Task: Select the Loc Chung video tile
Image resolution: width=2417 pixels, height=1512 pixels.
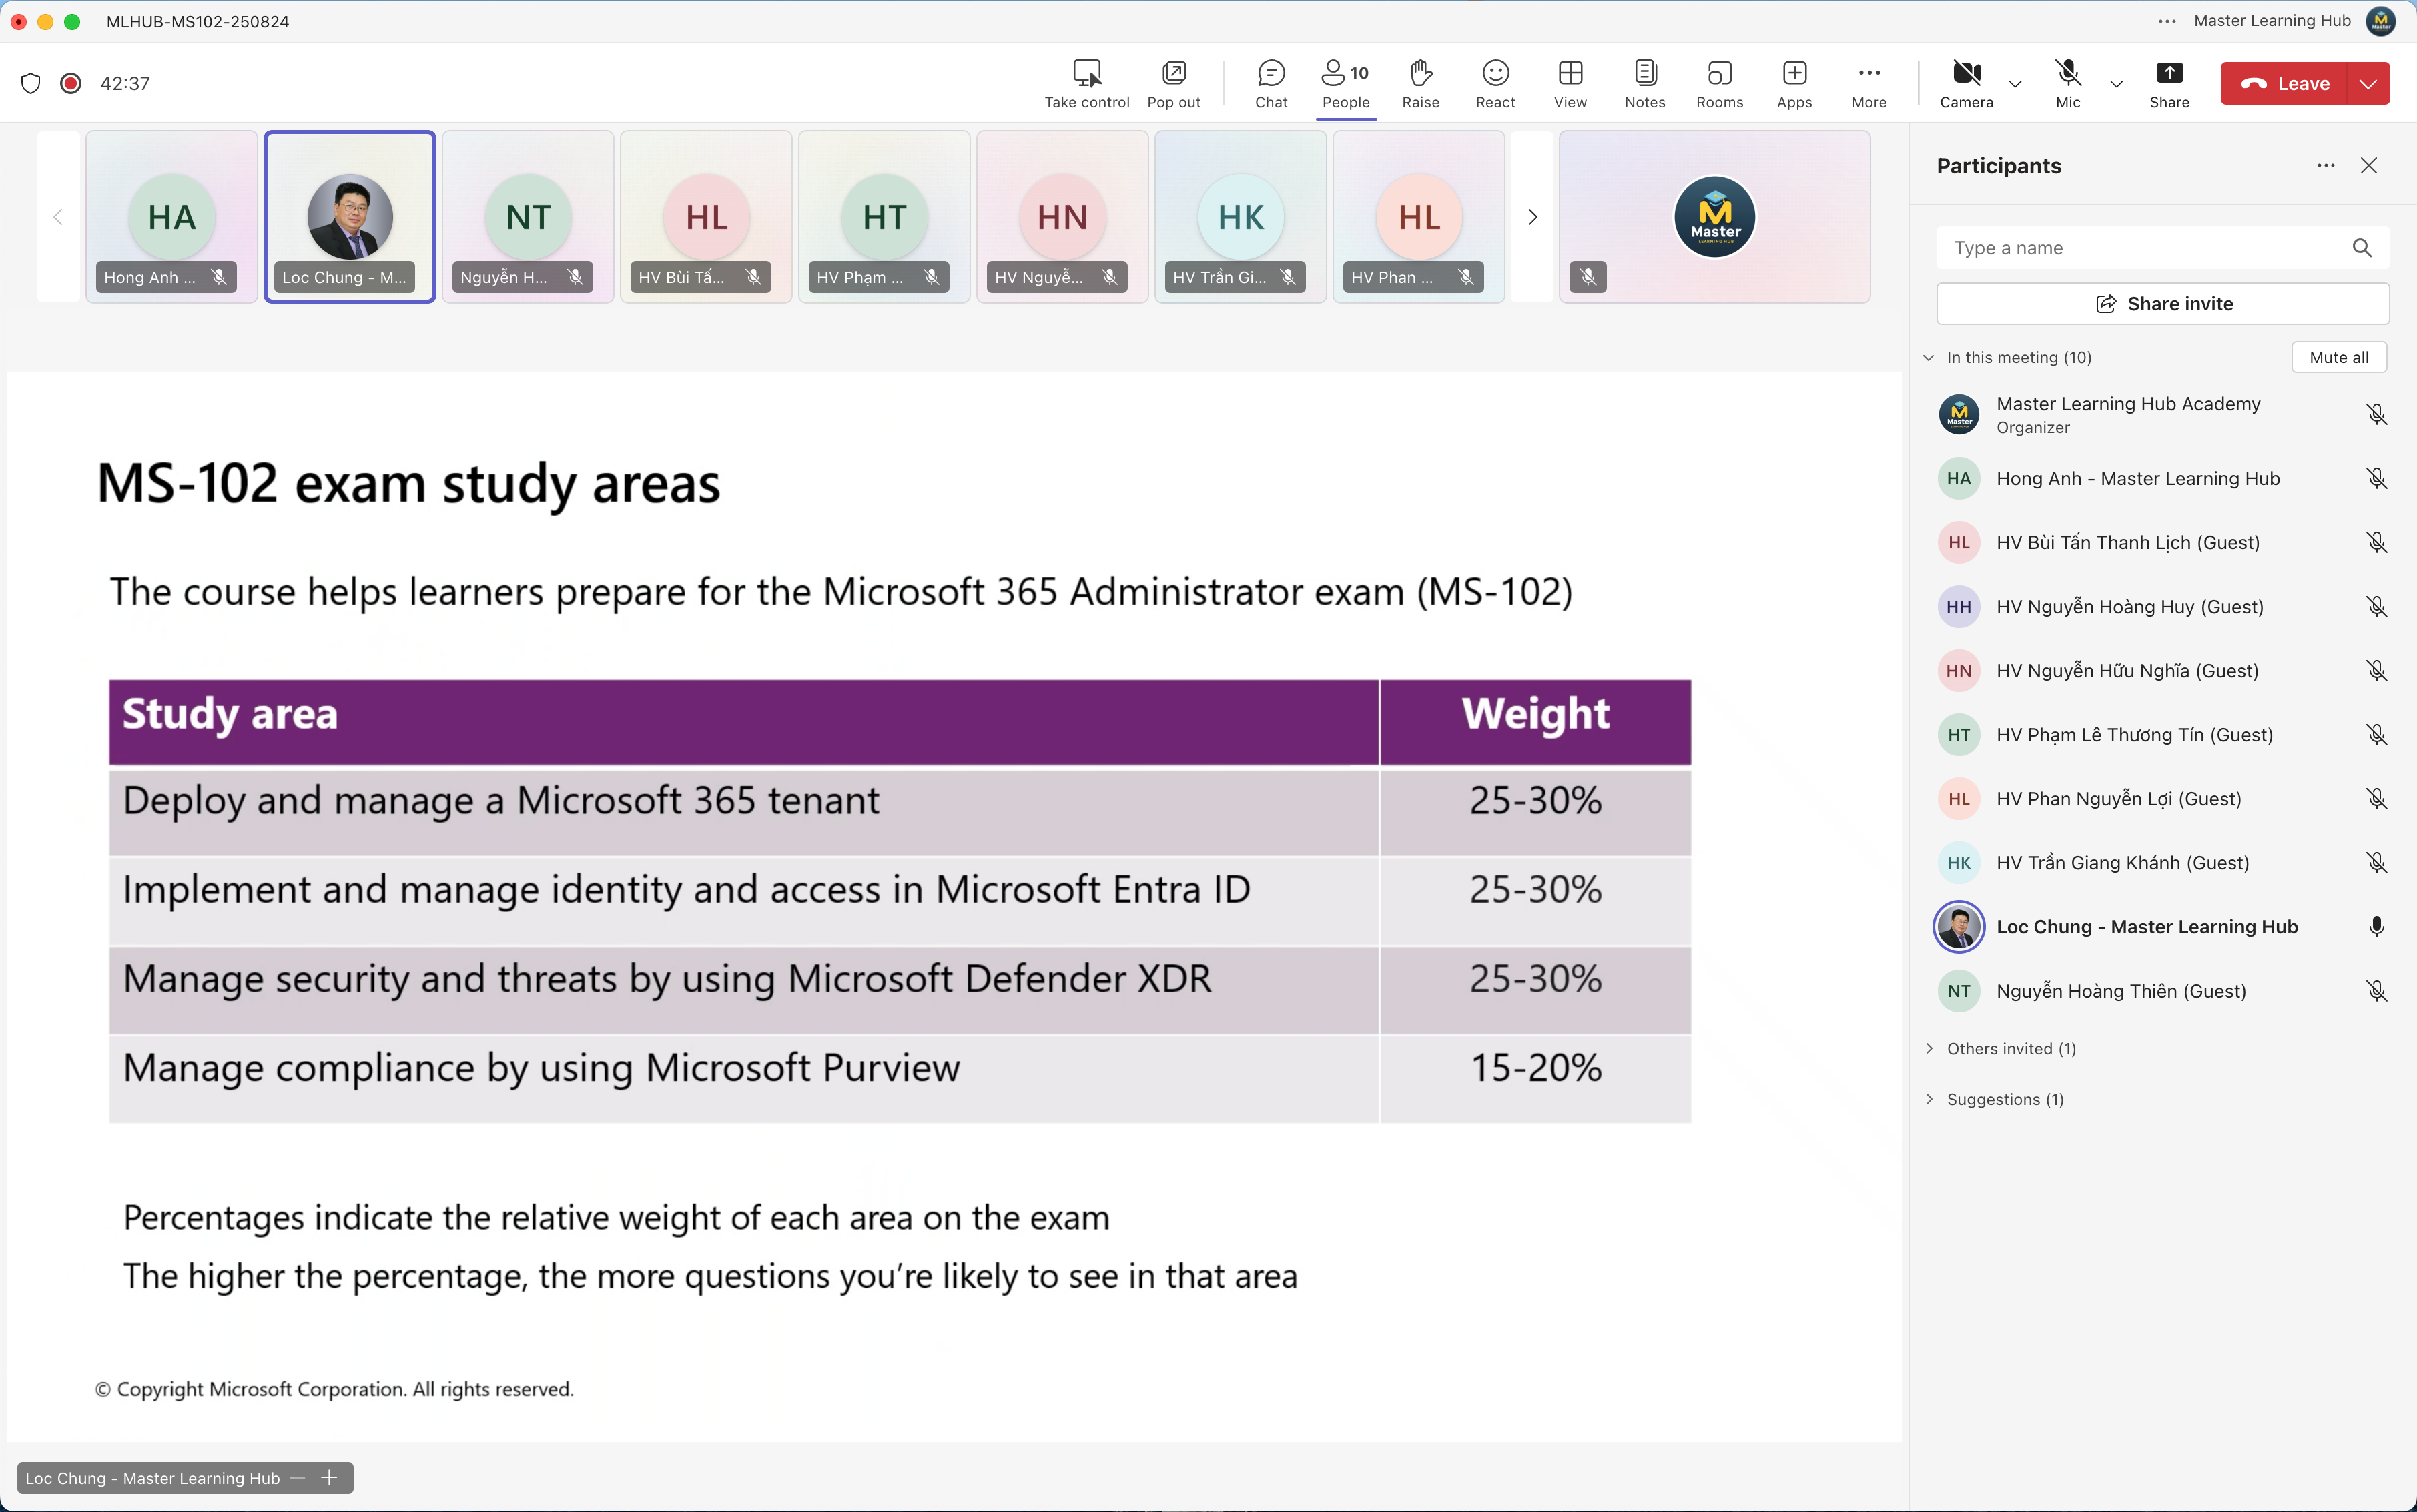Action: [350, 217]
